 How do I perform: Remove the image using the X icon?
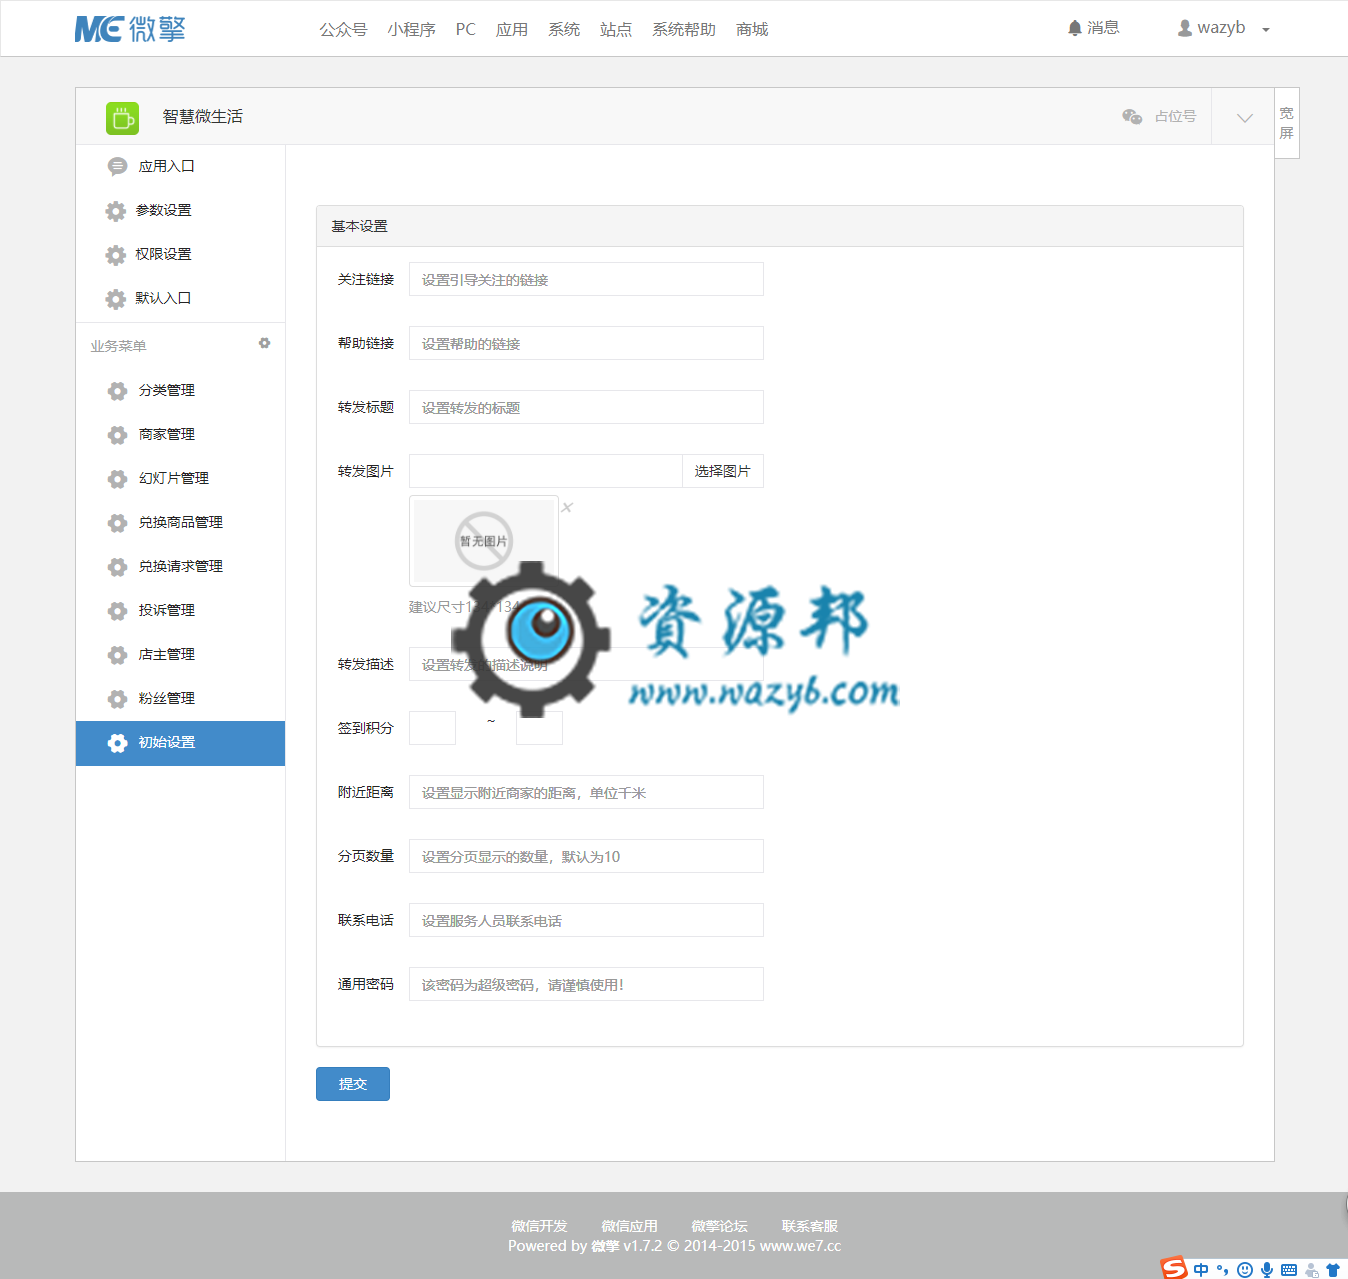[567, 507]
